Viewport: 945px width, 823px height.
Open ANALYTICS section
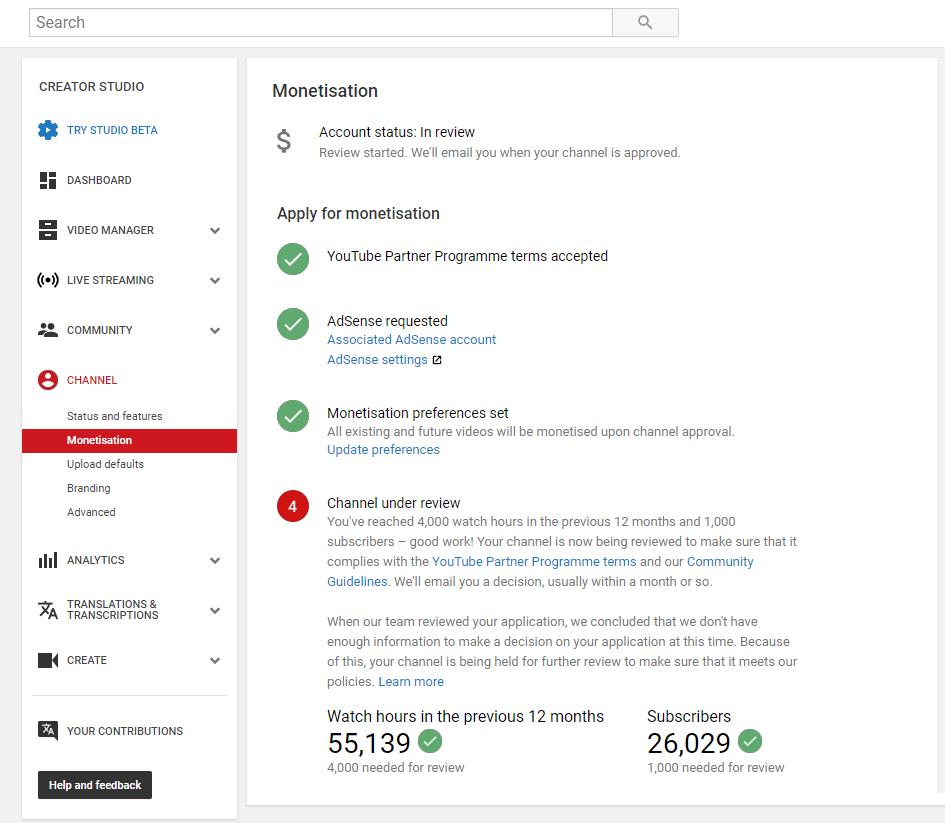click(95, 560)
